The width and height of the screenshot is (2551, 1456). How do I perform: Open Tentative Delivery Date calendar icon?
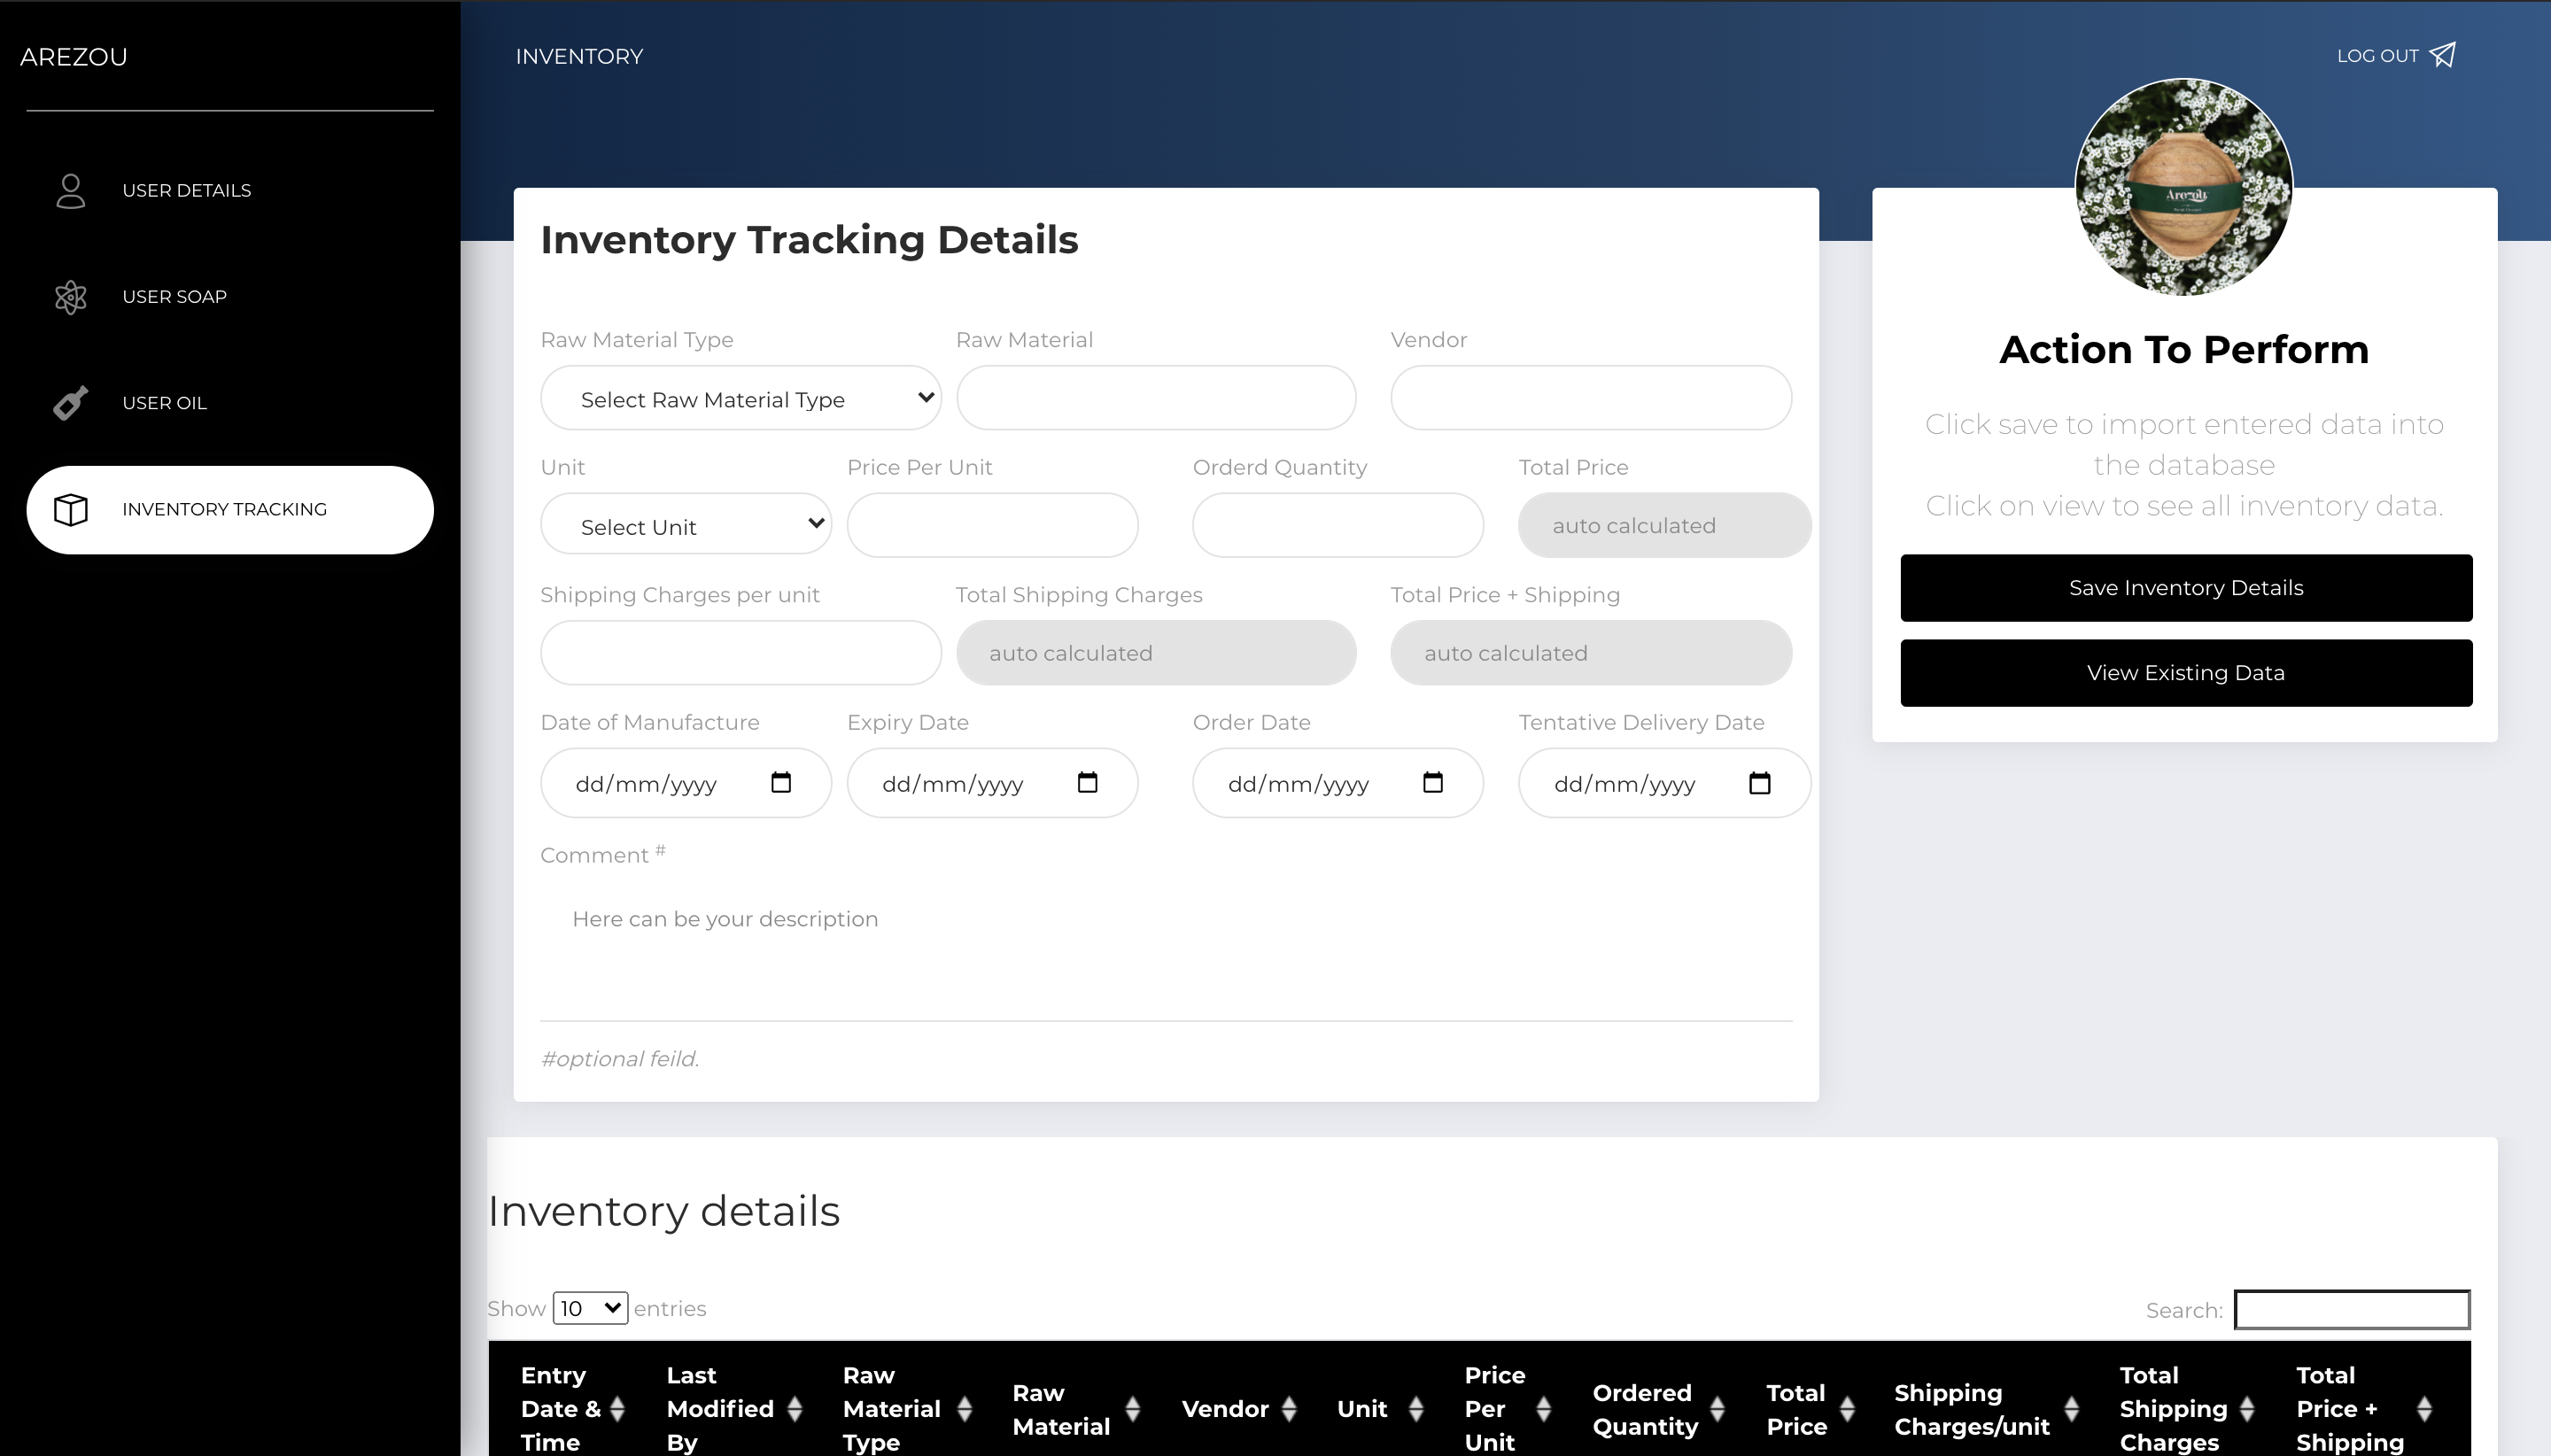pos(1759,783)
